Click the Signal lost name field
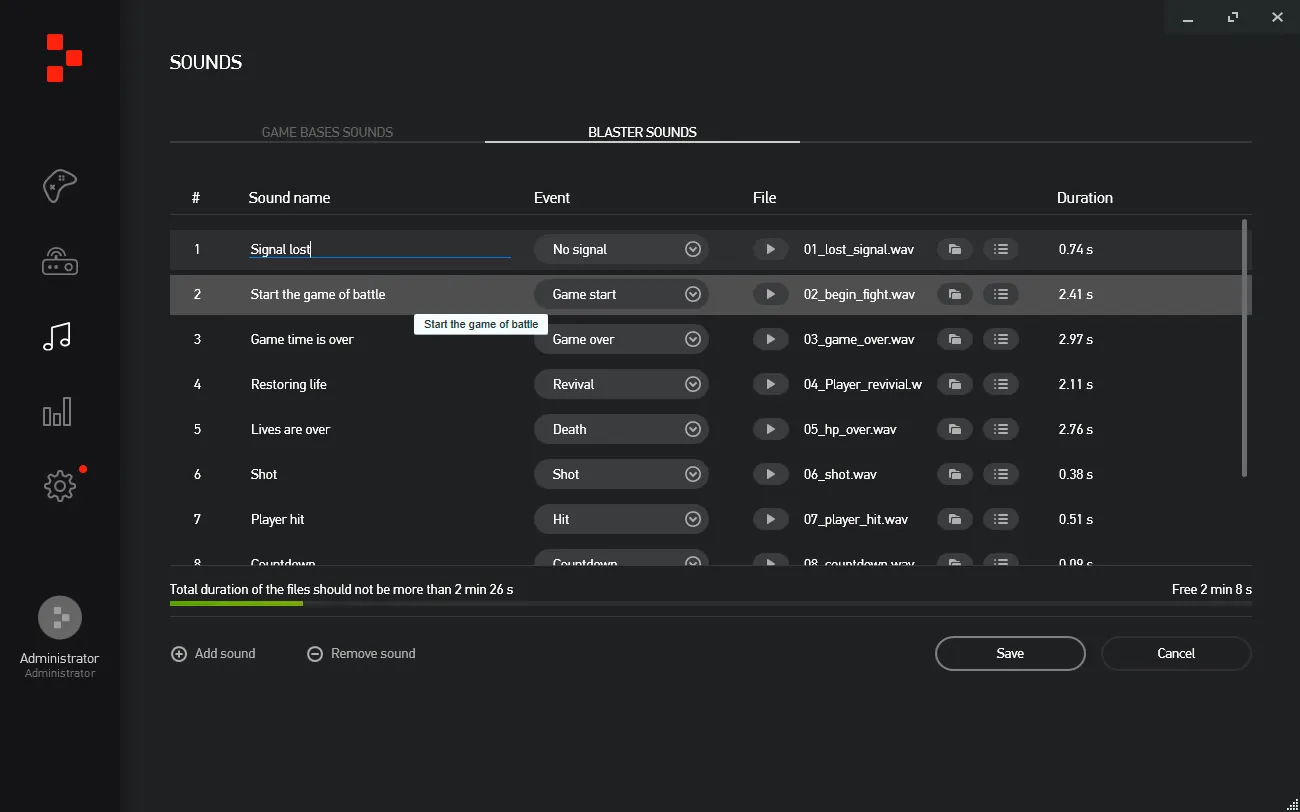Screen dimensions: 1300x812 (380, 249)
